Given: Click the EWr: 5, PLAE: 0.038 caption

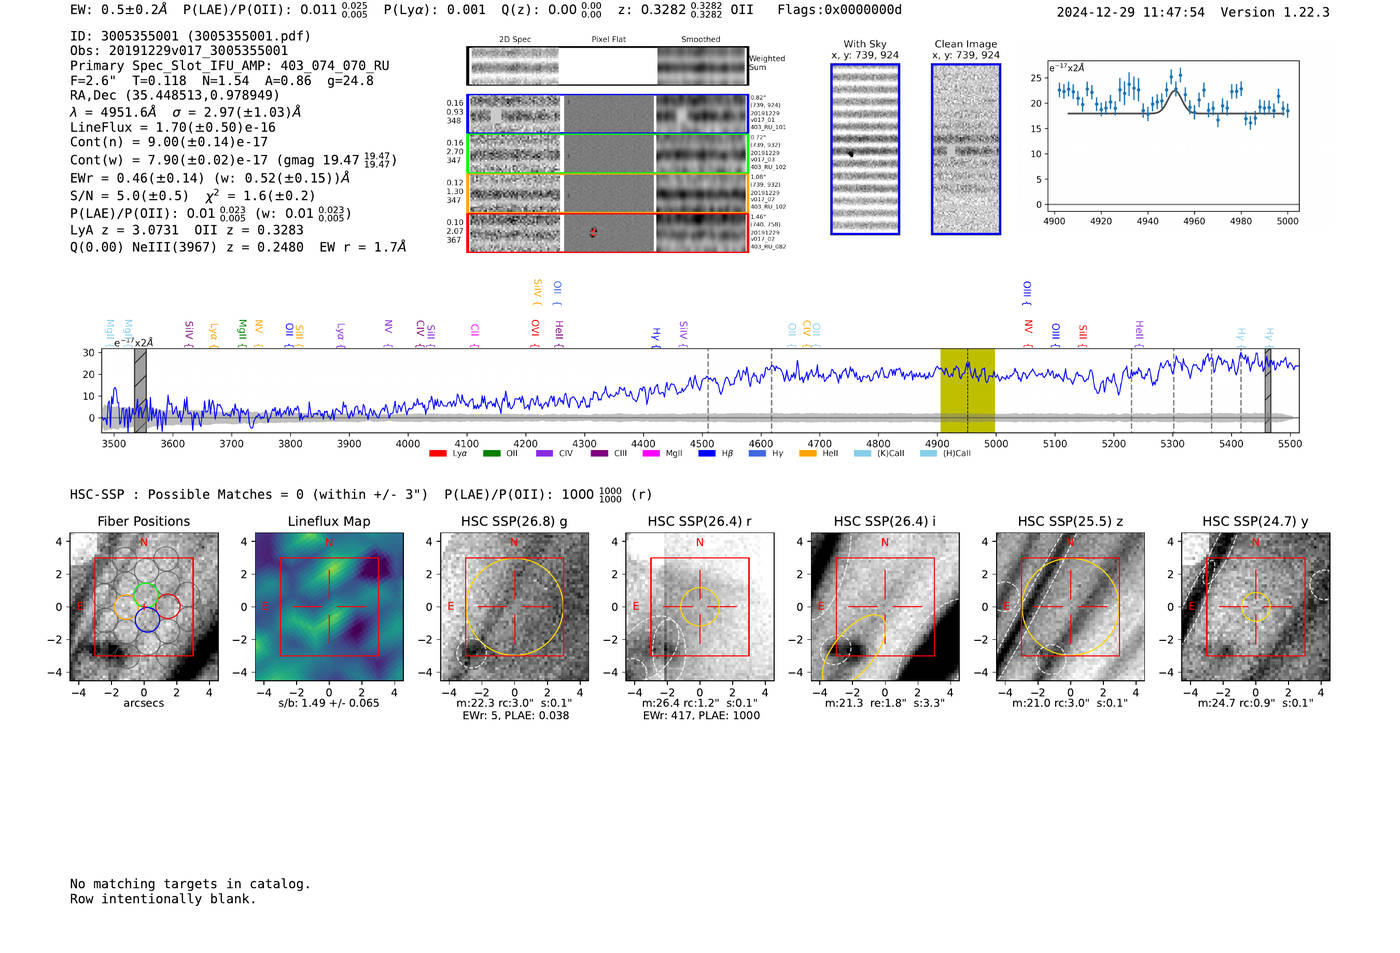Looking at the screenshot, I should pos(516,715).
